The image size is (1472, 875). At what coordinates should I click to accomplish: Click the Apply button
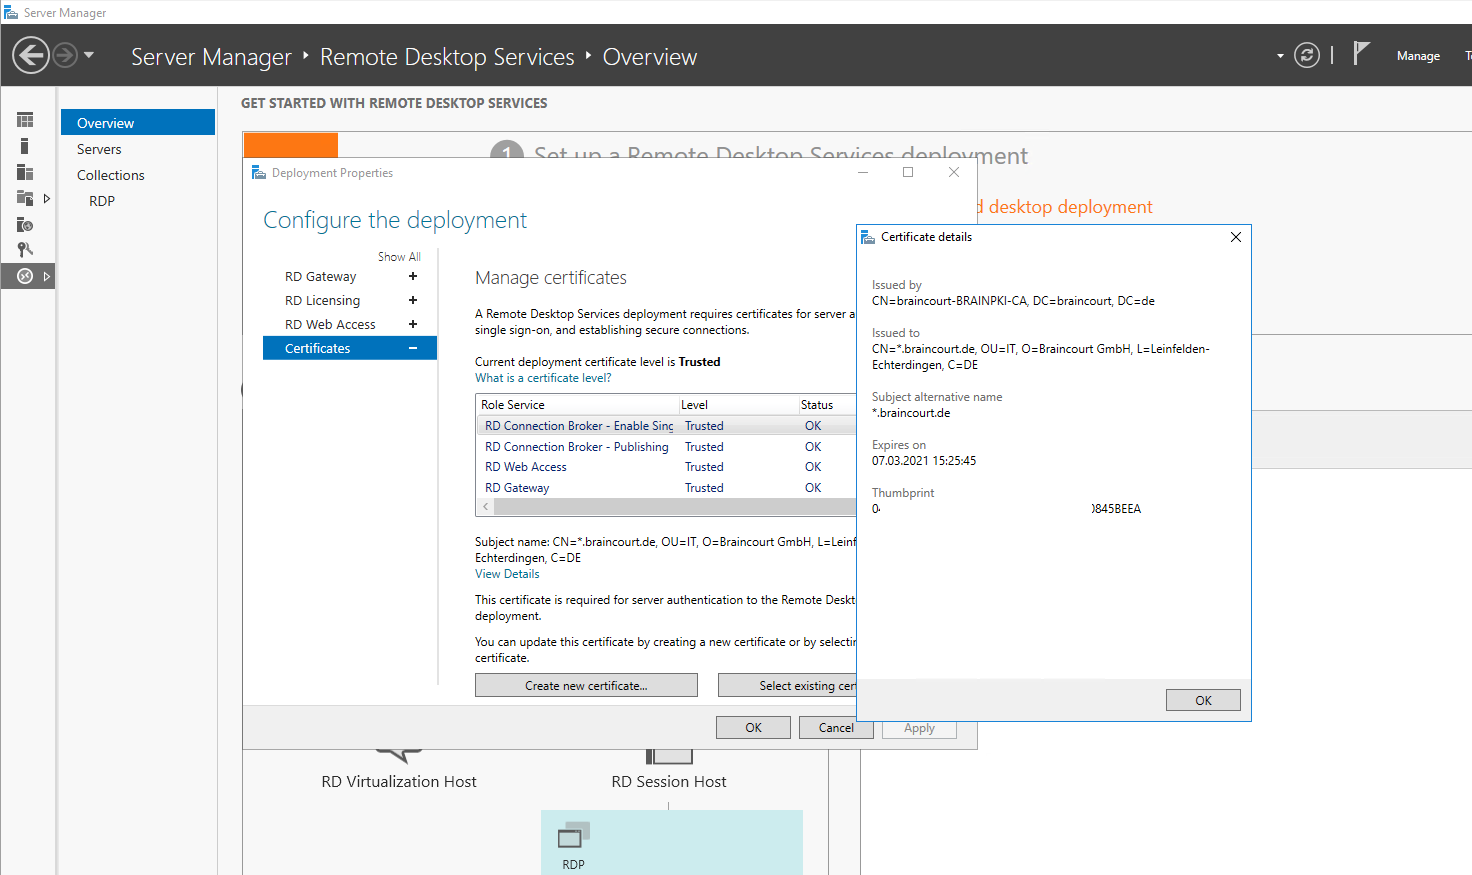919,728
